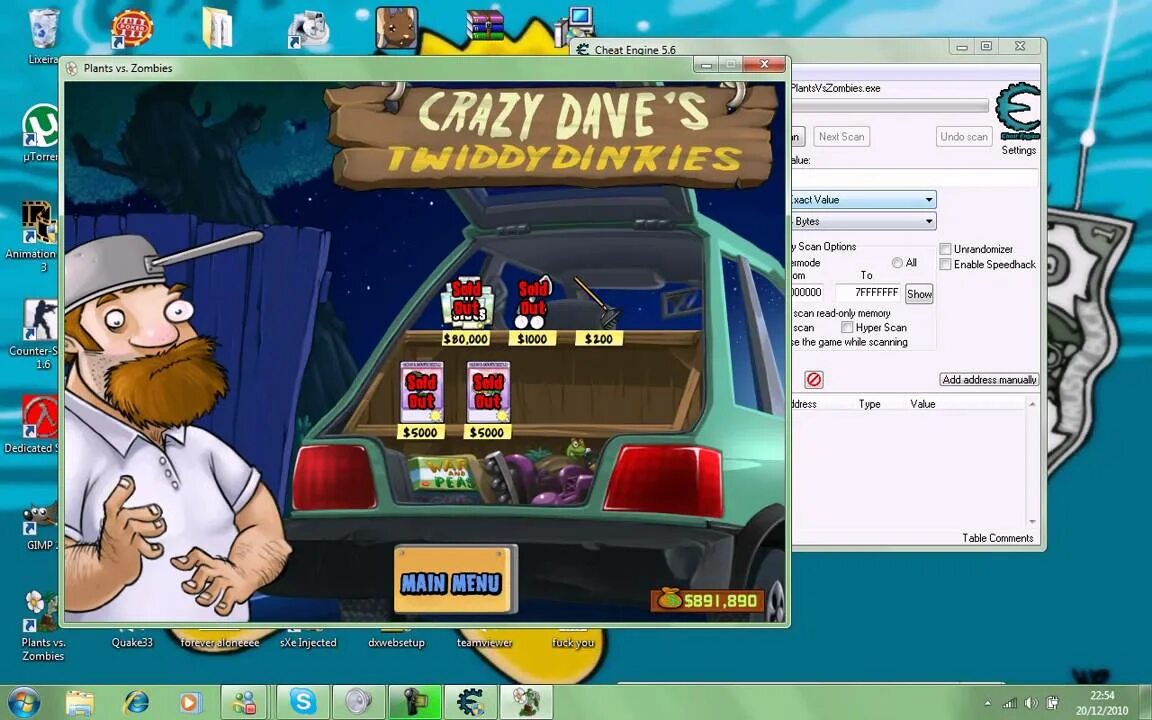Image resolution: width=1152 pixels, height=720 pixels.
Task: Open the Quake33 desktop item
Action: pyautogui.click(x=132, y=642)
